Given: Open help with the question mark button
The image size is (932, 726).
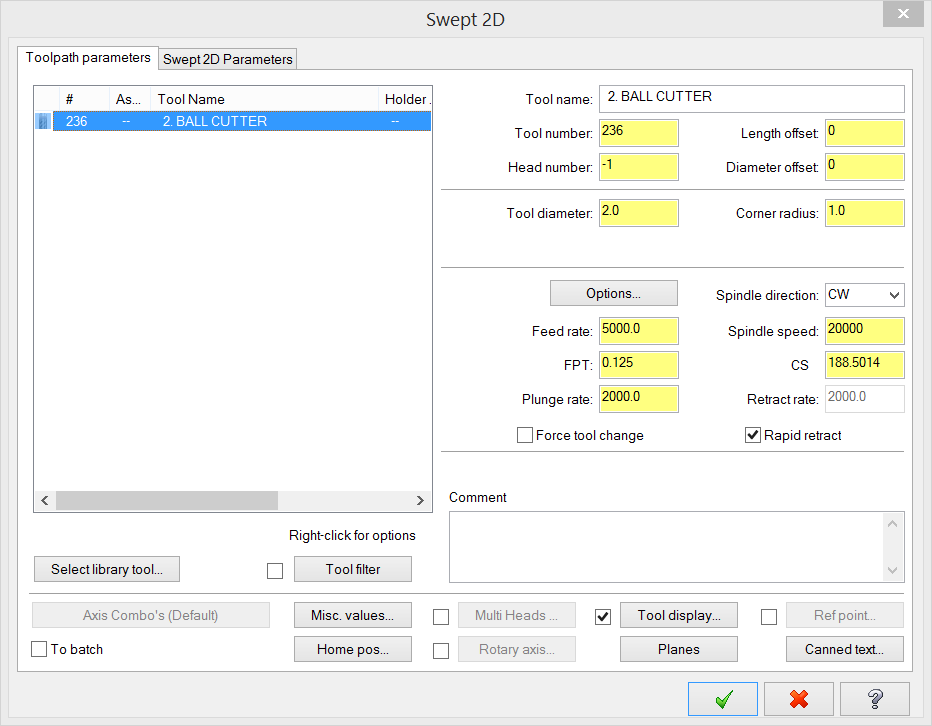Looking at the screenshot, I should pyautogui.click(x=874, y=699).
